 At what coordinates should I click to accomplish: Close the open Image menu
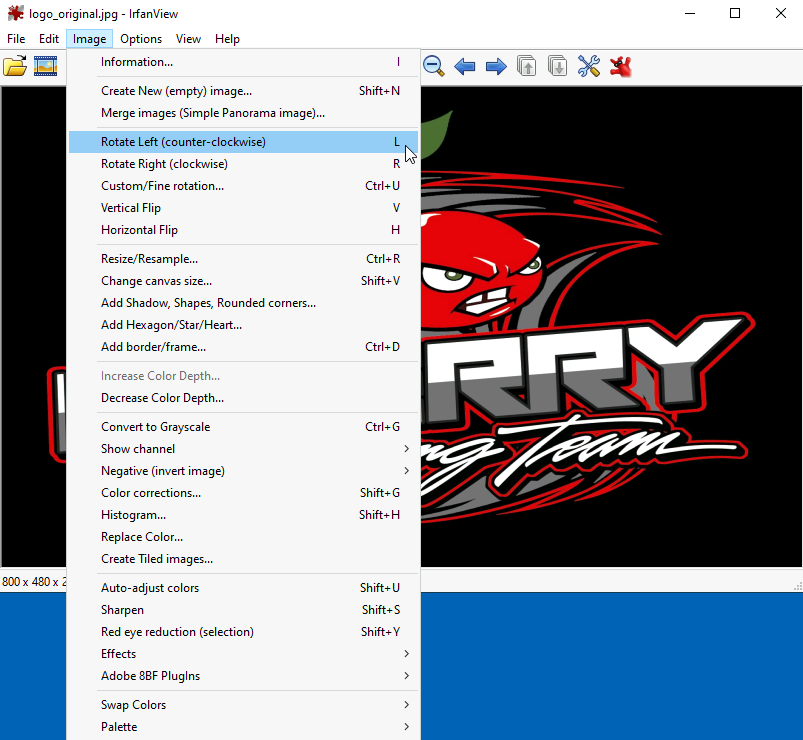(89, 39)
